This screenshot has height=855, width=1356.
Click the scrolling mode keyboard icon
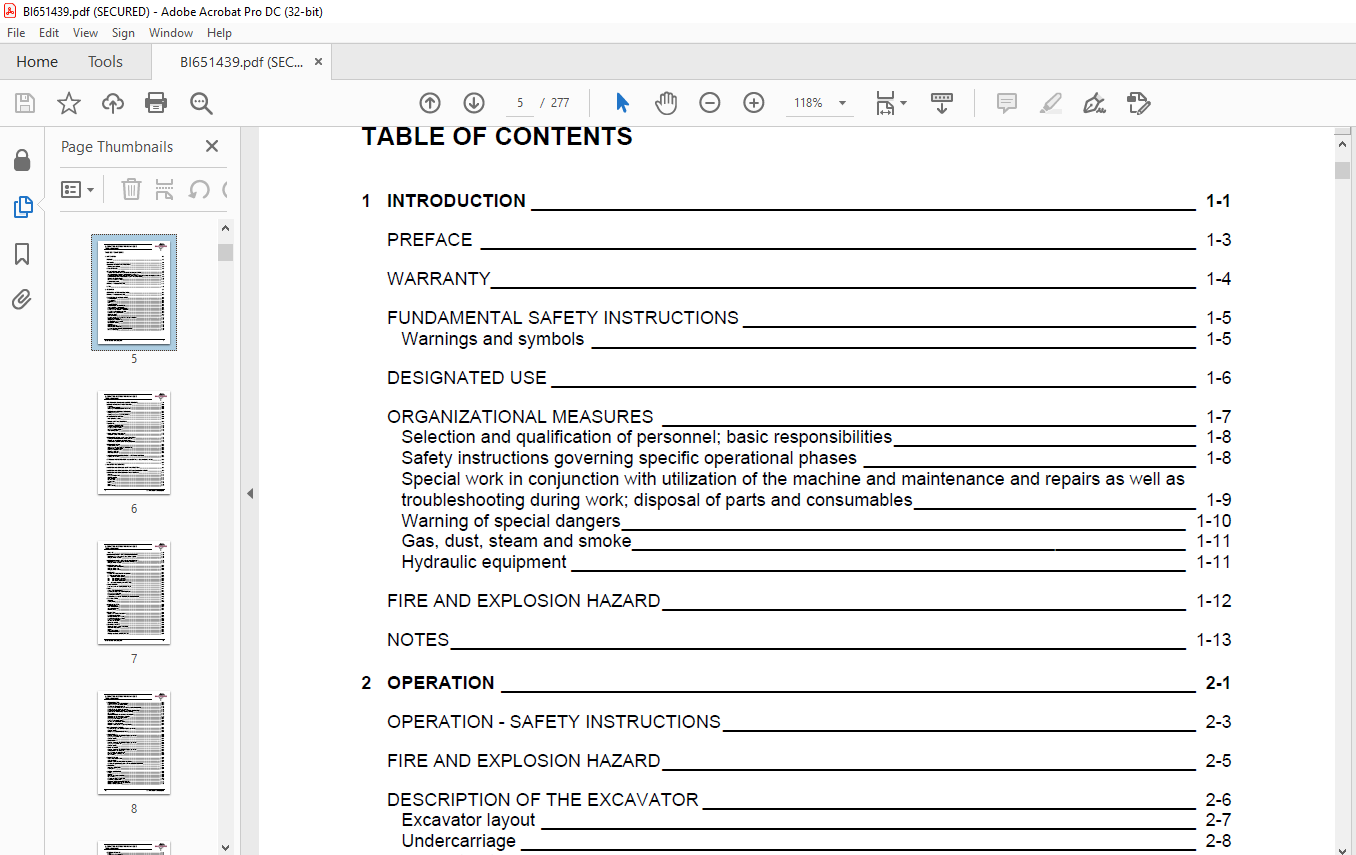(942, 103)
